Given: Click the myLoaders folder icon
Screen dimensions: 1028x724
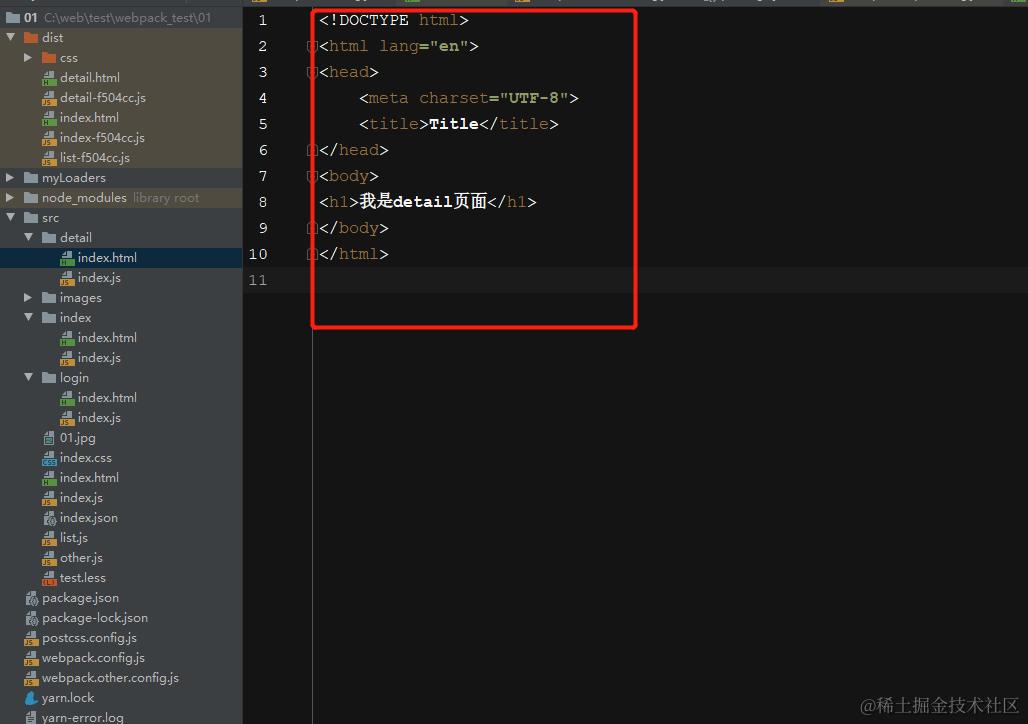Looking at the screenshot, I should click(x=31, y=178).
